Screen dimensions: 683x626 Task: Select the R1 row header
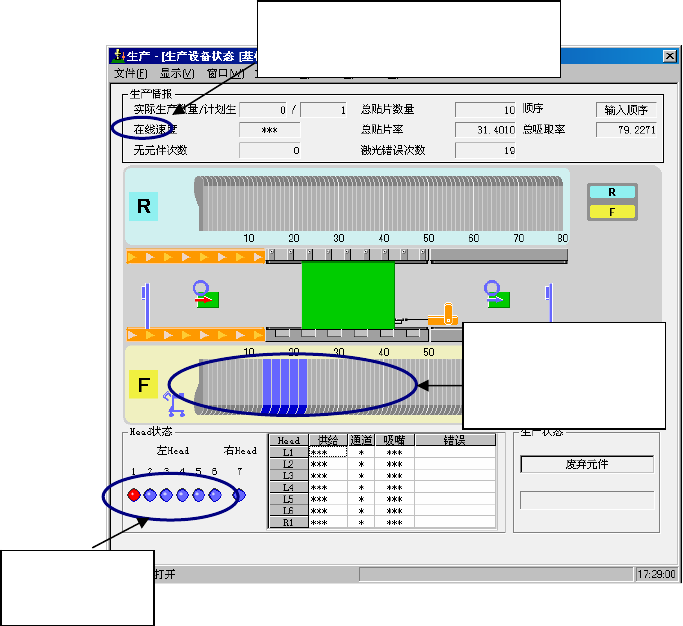tap(289, 522)
